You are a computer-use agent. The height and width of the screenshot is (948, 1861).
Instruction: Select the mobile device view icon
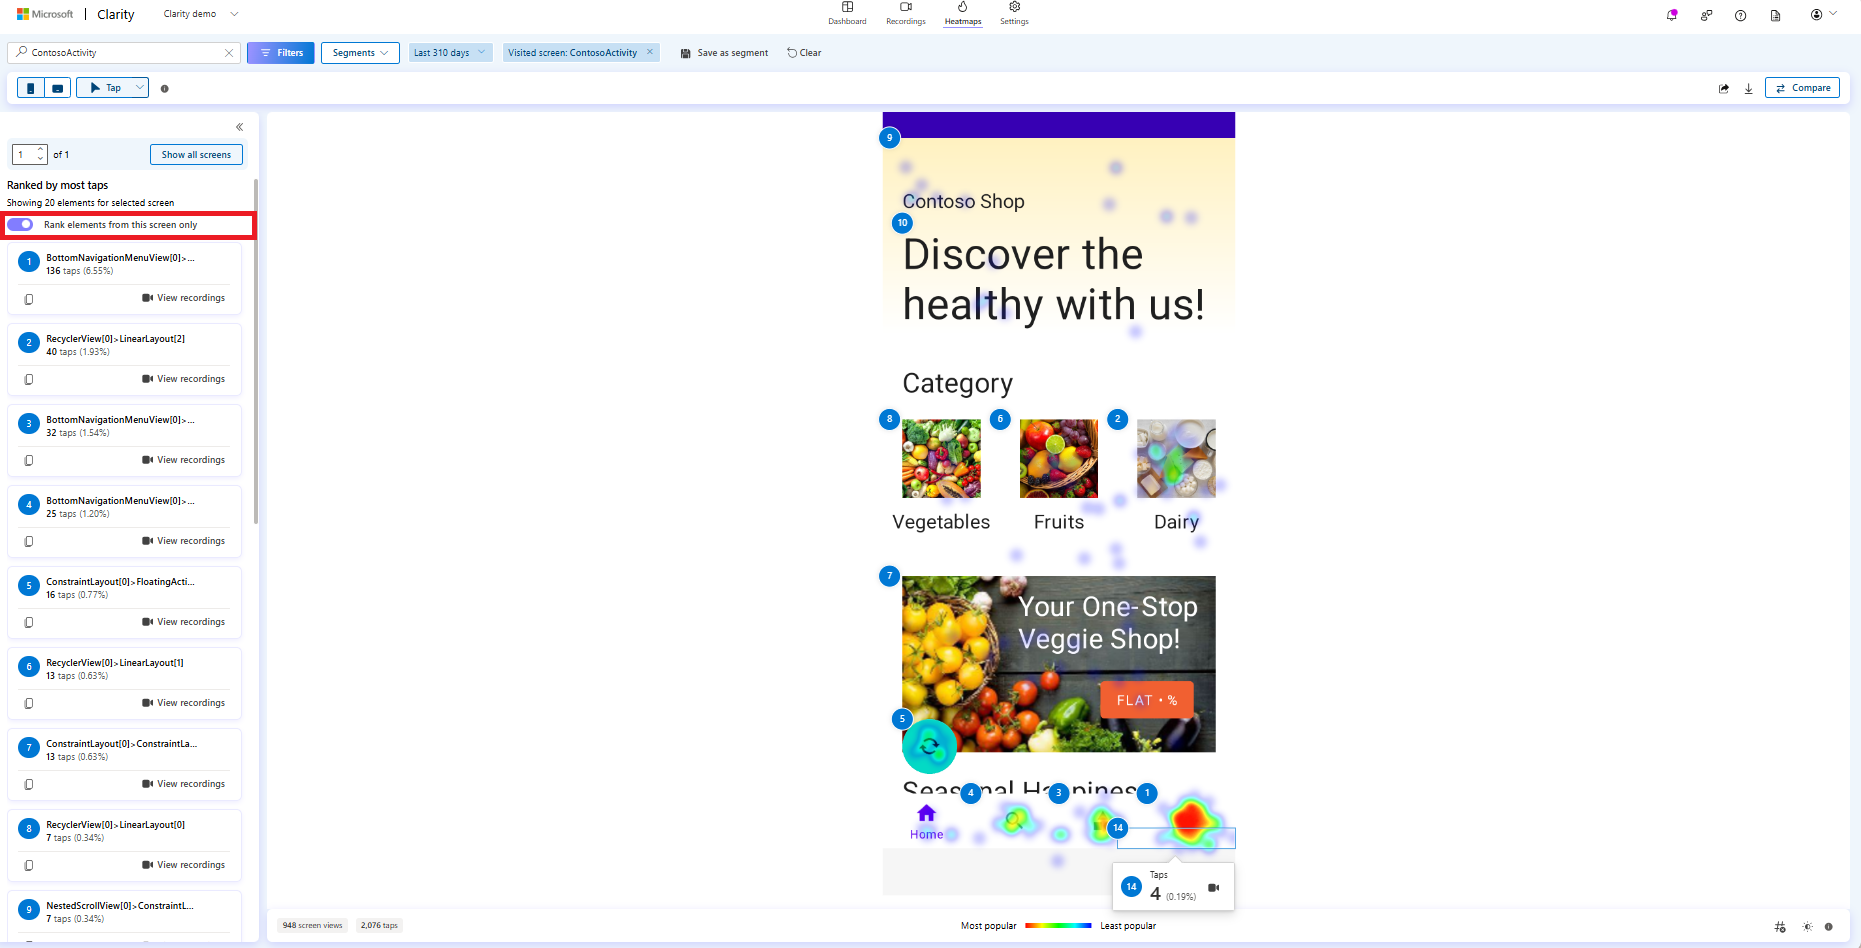29,87
